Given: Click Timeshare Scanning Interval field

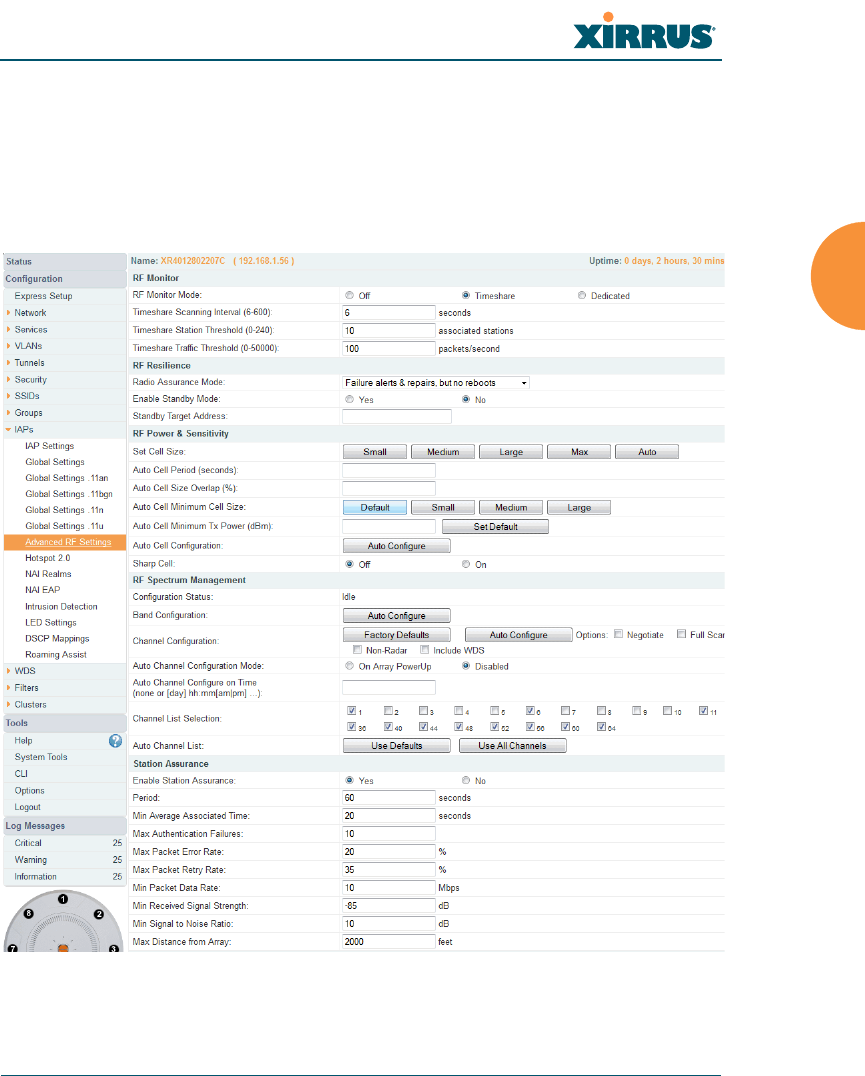Looking at the screenshot, I should pos(389,312).
